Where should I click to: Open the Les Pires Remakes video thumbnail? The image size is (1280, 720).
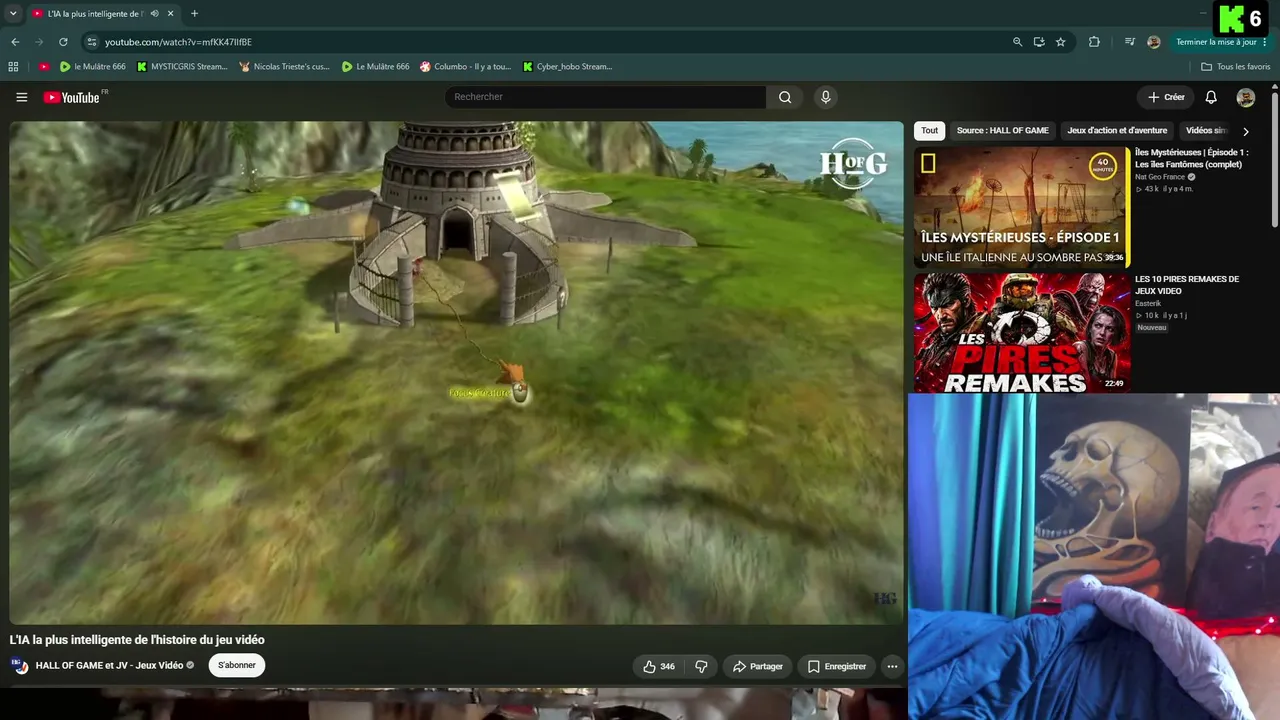point(1021,333)
